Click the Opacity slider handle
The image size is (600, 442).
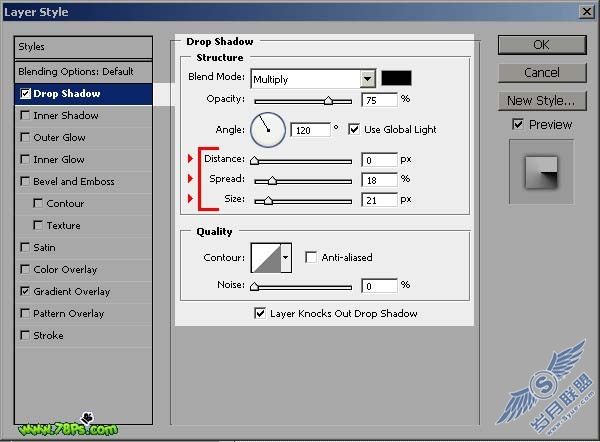click(x=328, y=101)
